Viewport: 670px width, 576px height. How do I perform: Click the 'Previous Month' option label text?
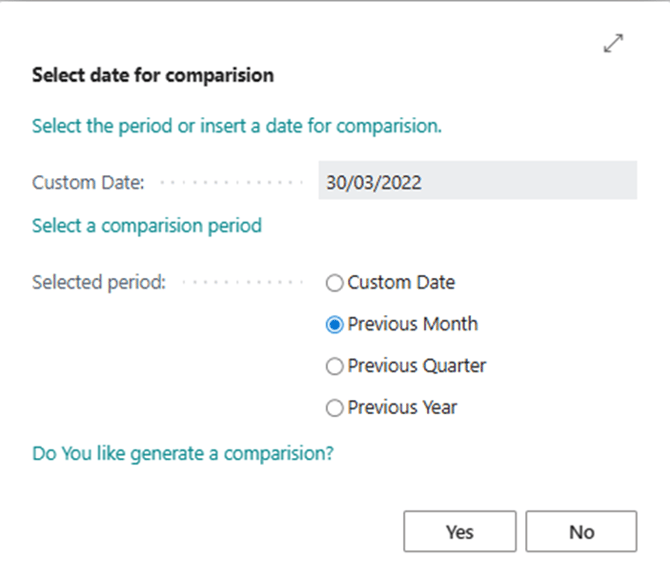coord(412,325)
